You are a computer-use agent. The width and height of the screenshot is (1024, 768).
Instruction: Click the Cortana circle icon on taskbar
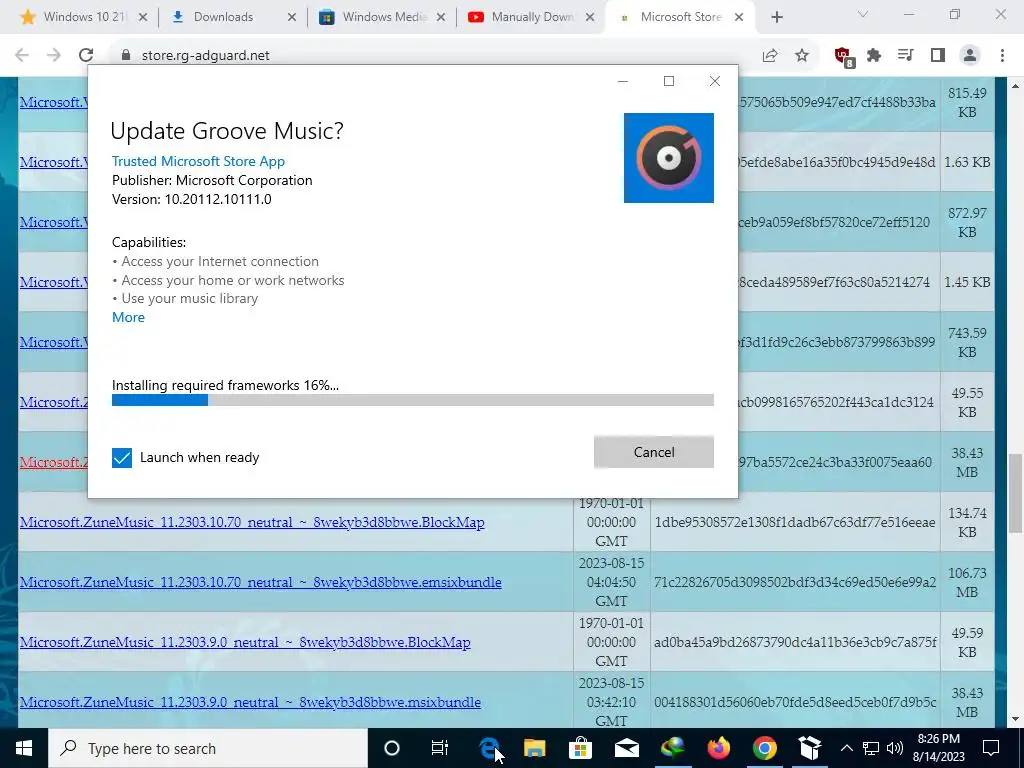coord(391,748)
